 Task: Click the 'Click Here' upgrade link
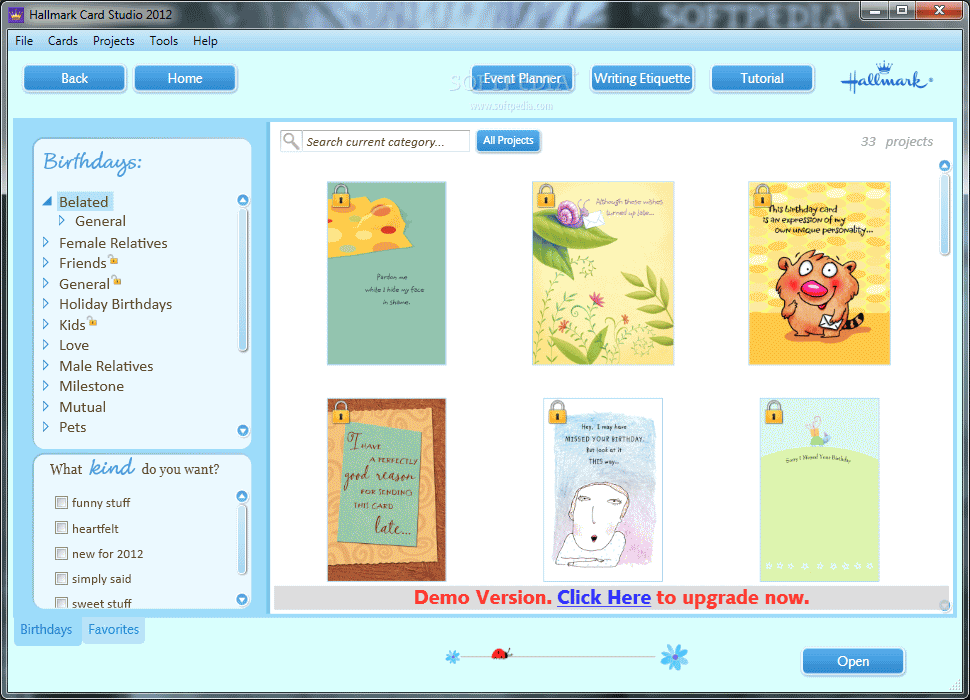(604, 597)
